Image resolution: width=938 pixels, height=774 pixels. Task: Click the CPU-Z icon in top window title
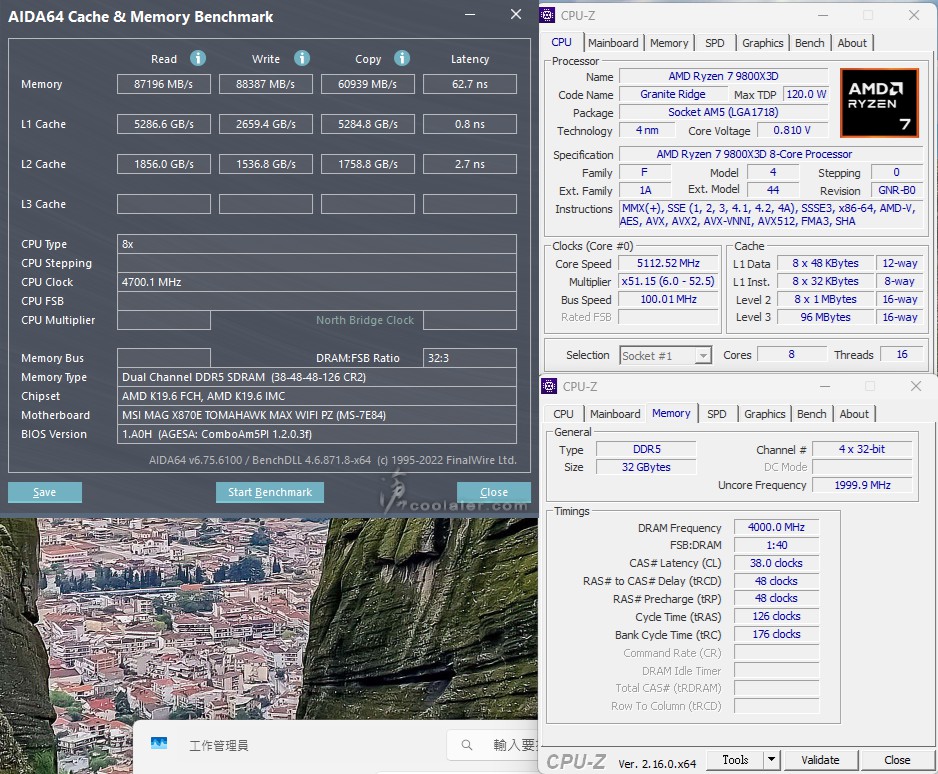point(550,15)
